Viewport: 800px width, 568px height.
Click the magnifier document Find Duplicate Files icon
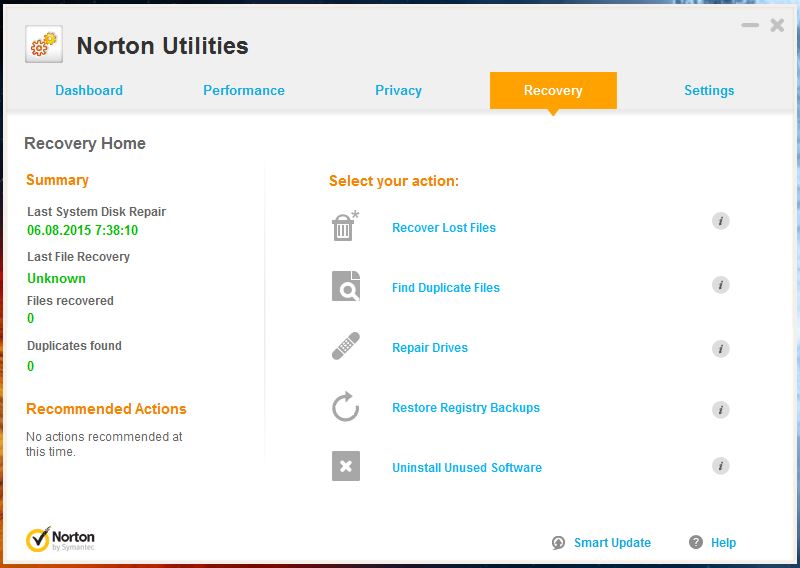pyautogui.click(x=345, y=286)
